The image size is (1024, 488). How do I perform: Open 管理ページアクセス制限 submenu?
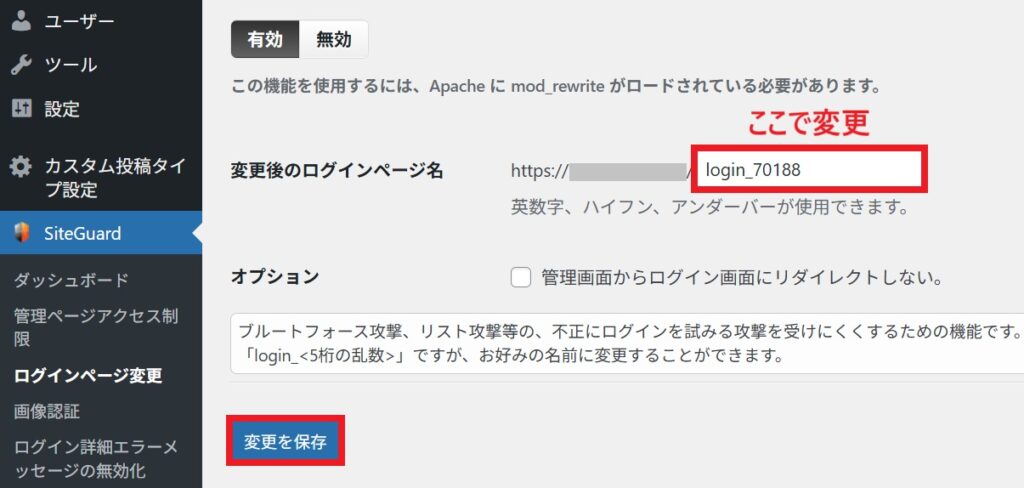tap(97, 328)
